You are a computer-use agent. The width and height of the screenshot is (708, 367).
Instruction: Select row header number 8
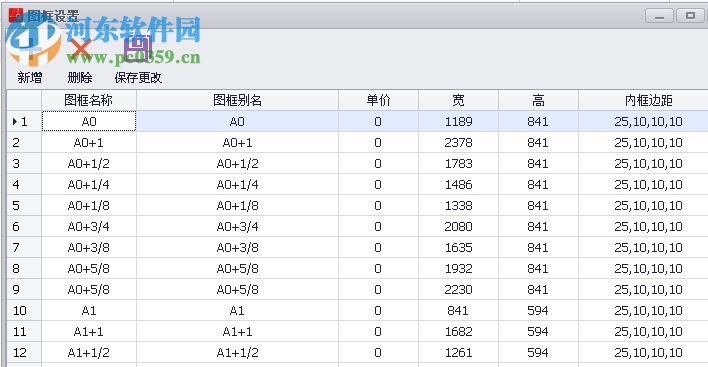pyautogui.click(x=24, y=269)
